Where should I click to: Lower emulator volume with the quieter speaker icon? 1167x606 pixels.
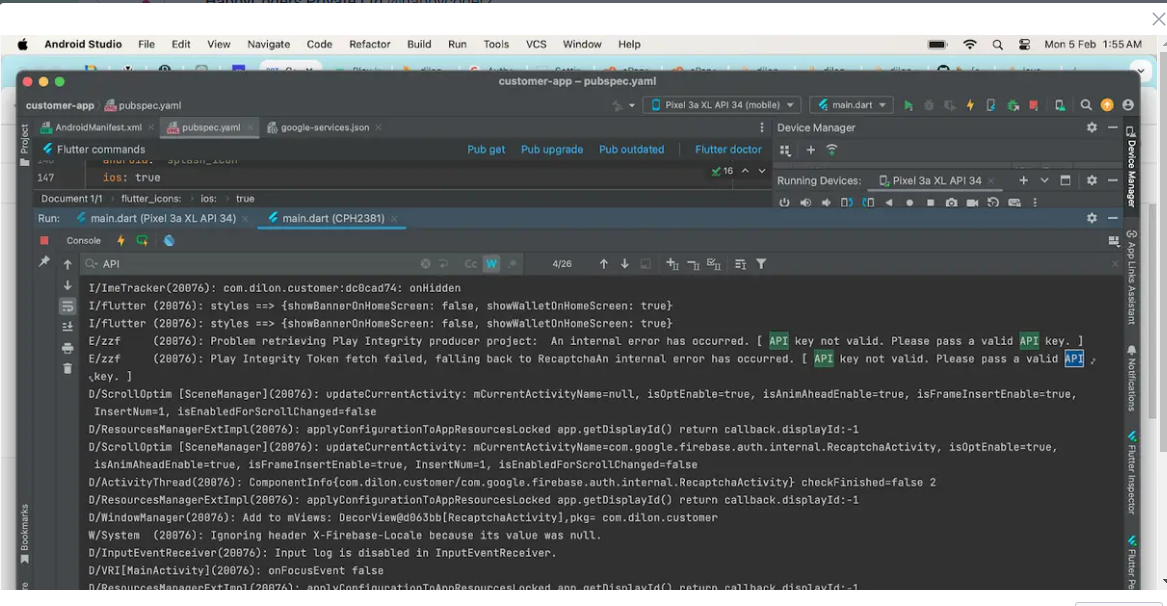click(x=826, y=202)
